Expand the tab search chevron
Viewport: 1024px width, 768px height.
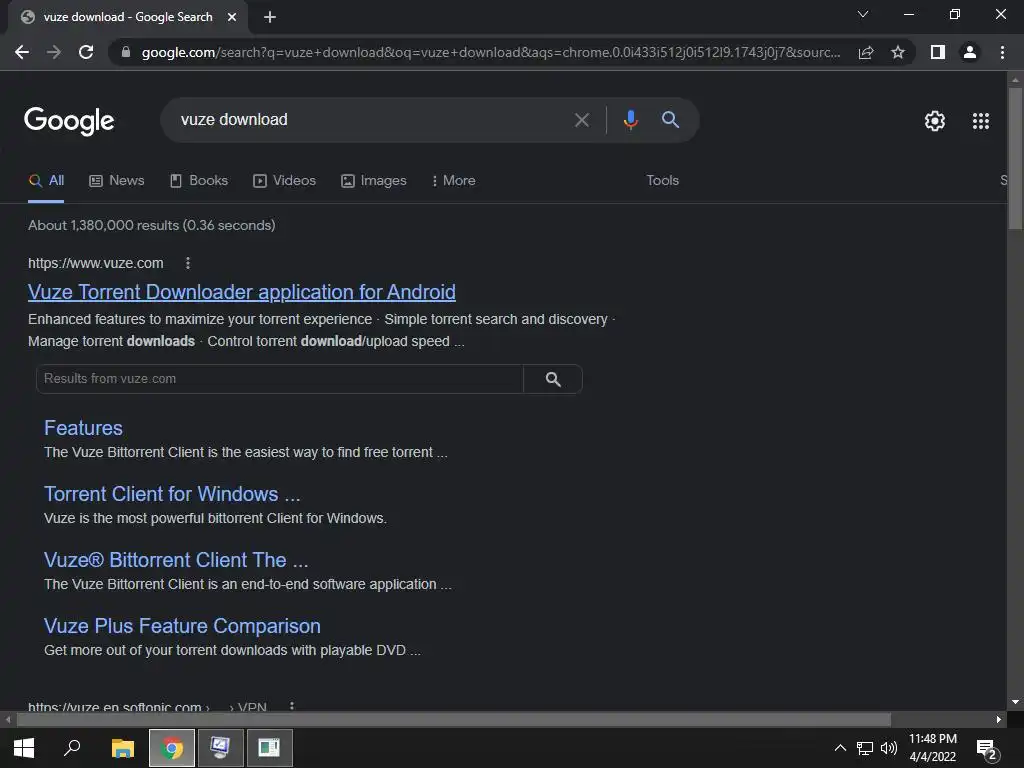coord(863,14)
